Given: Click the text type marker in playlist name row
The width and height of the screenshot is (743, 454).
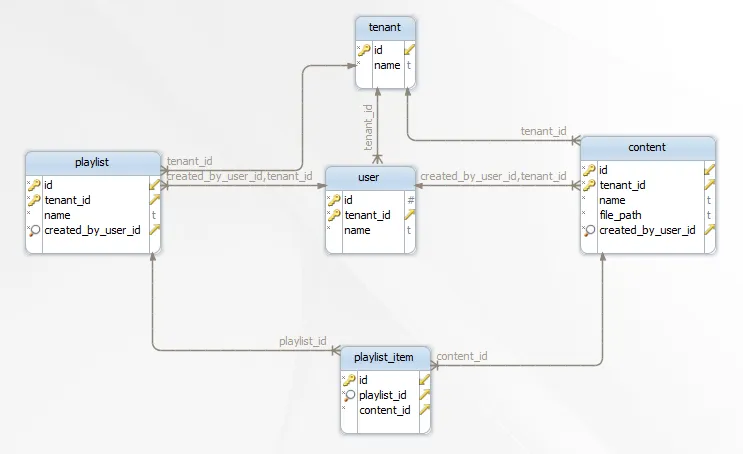Looking at the screenshot, I should click(154, 215).
